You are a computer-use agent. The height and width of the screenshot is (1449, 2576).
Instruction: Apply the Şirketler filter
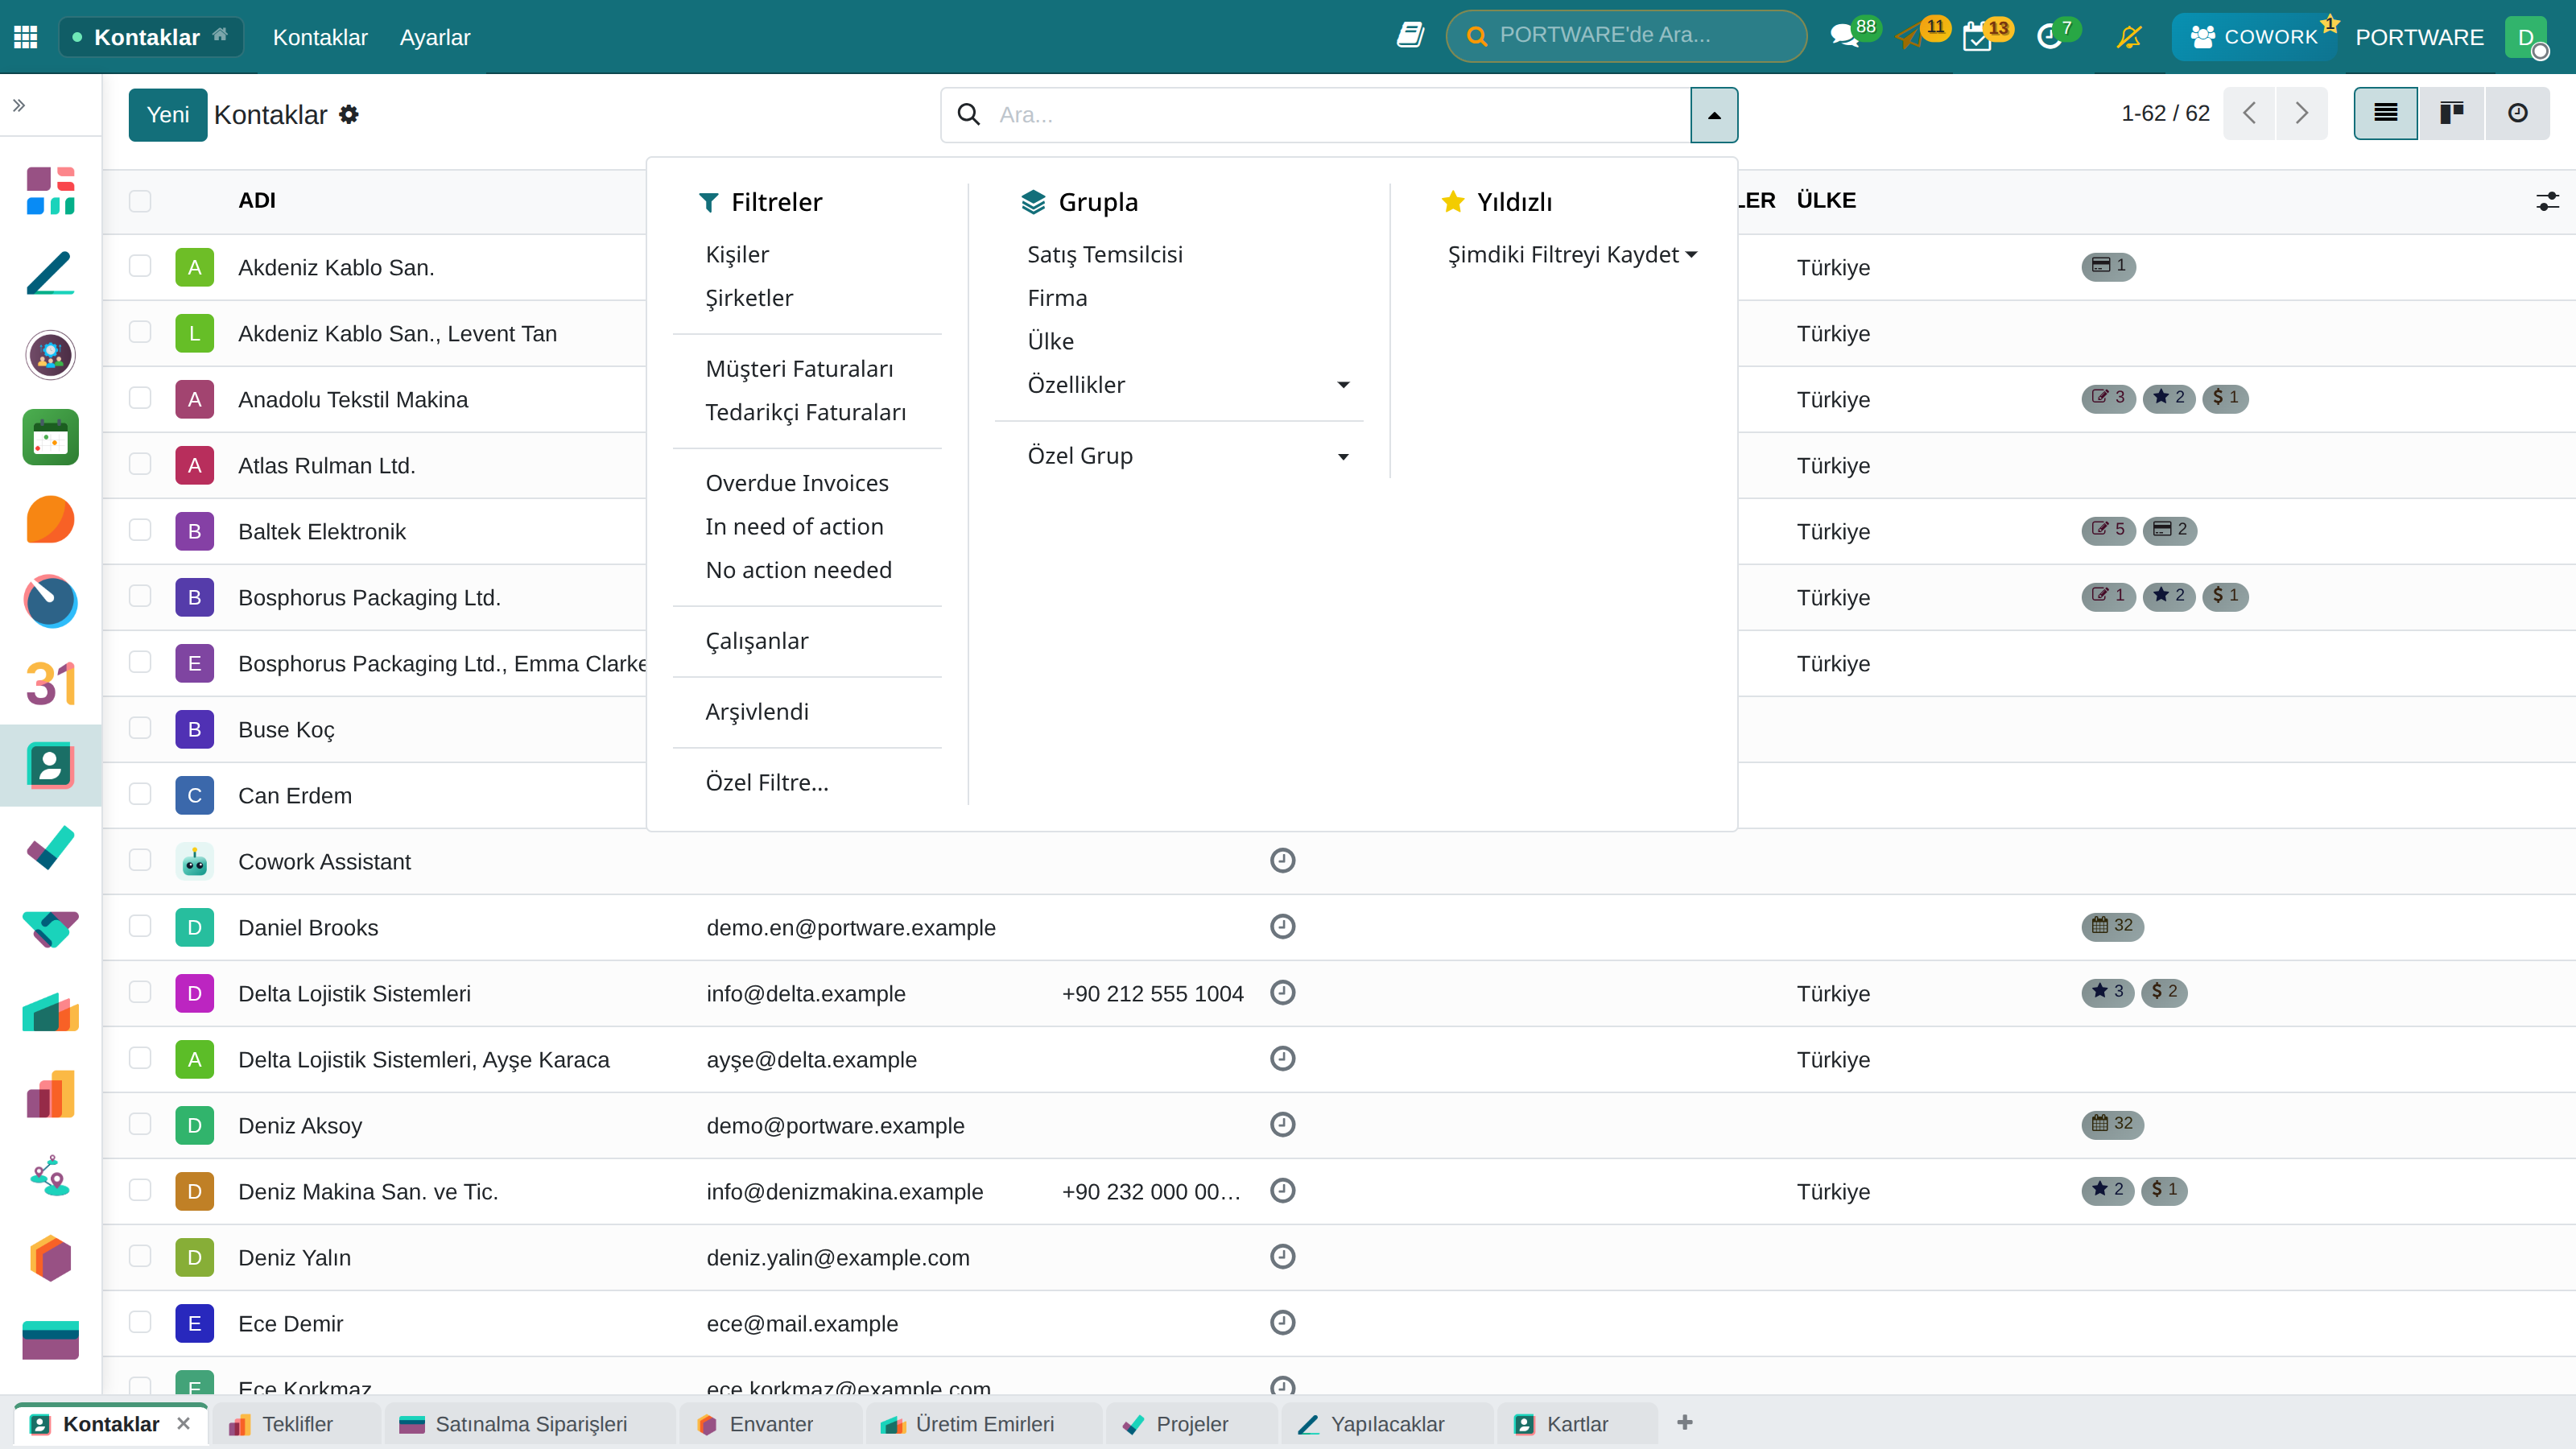tap(749, 298)
